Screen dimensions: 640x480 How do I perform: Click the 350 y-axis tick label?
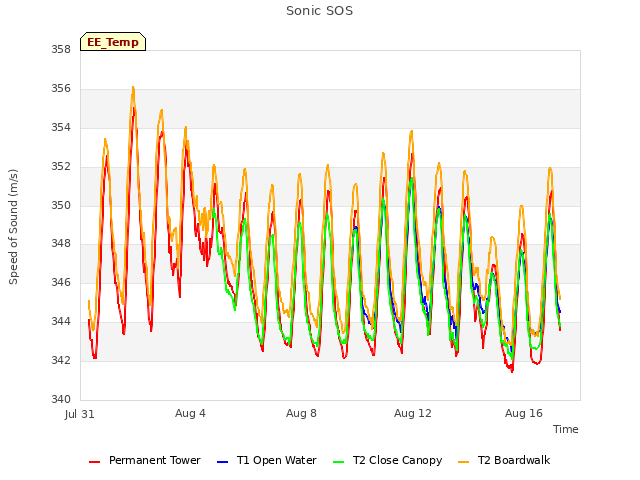click(61, 205)
